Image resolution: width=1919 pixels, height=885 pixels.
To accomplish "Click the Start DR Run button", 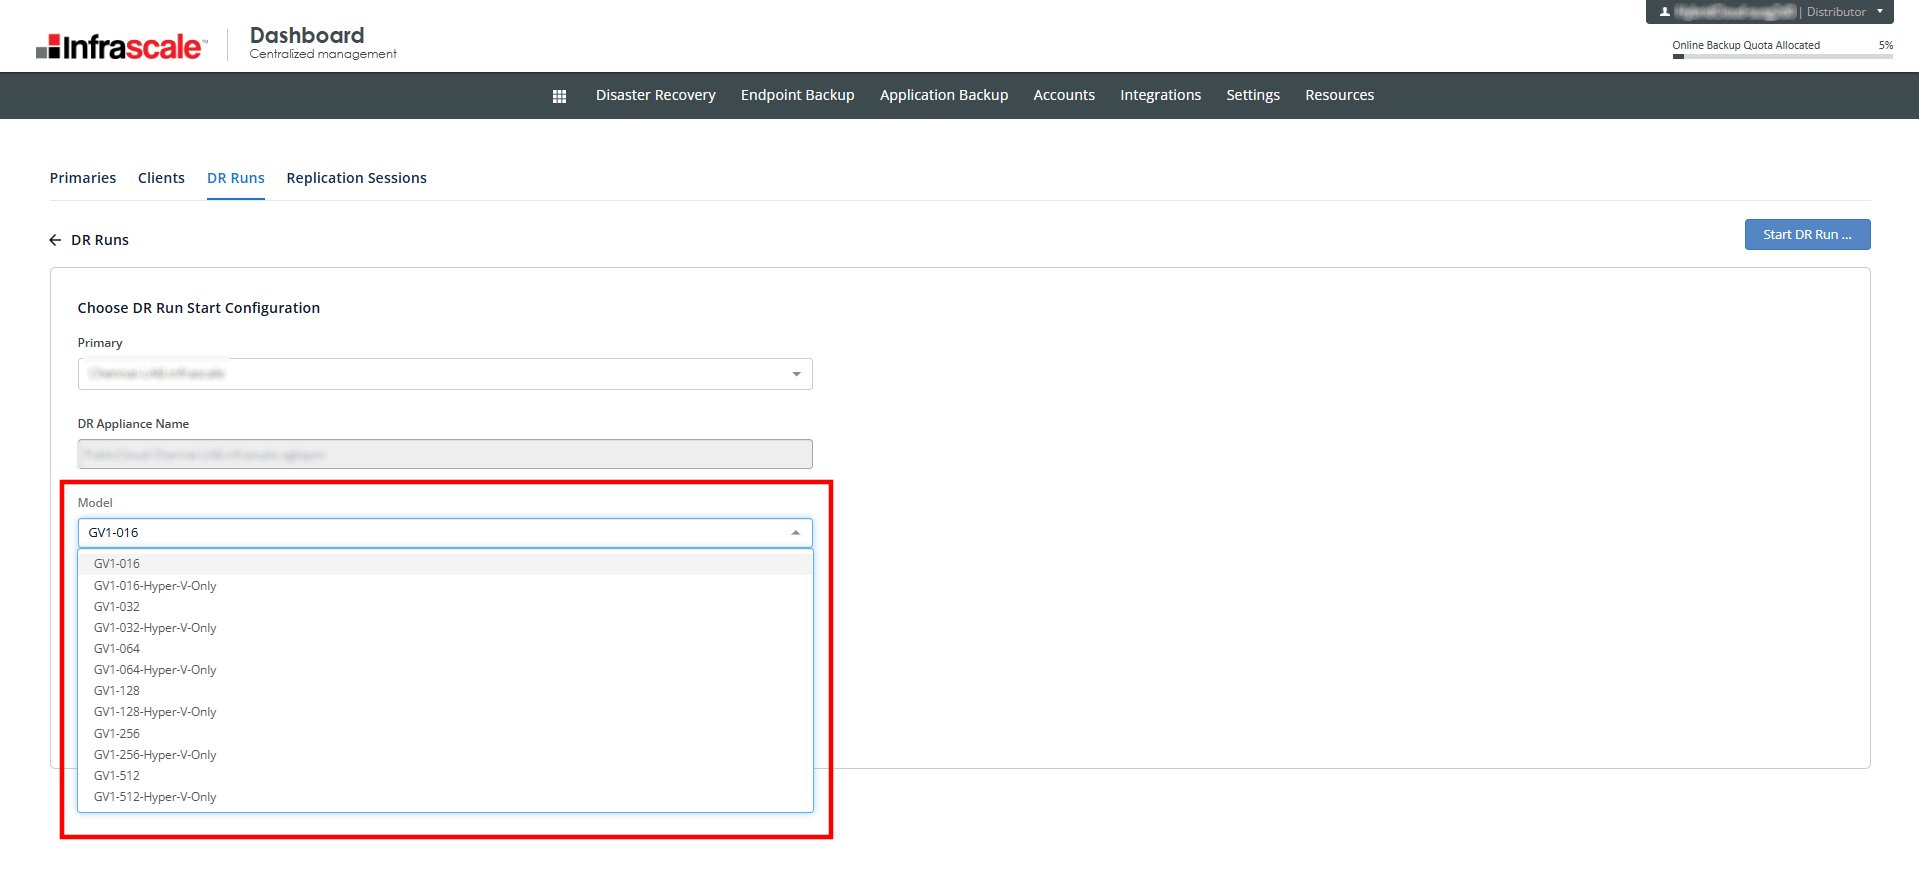I will (1807, 235).
